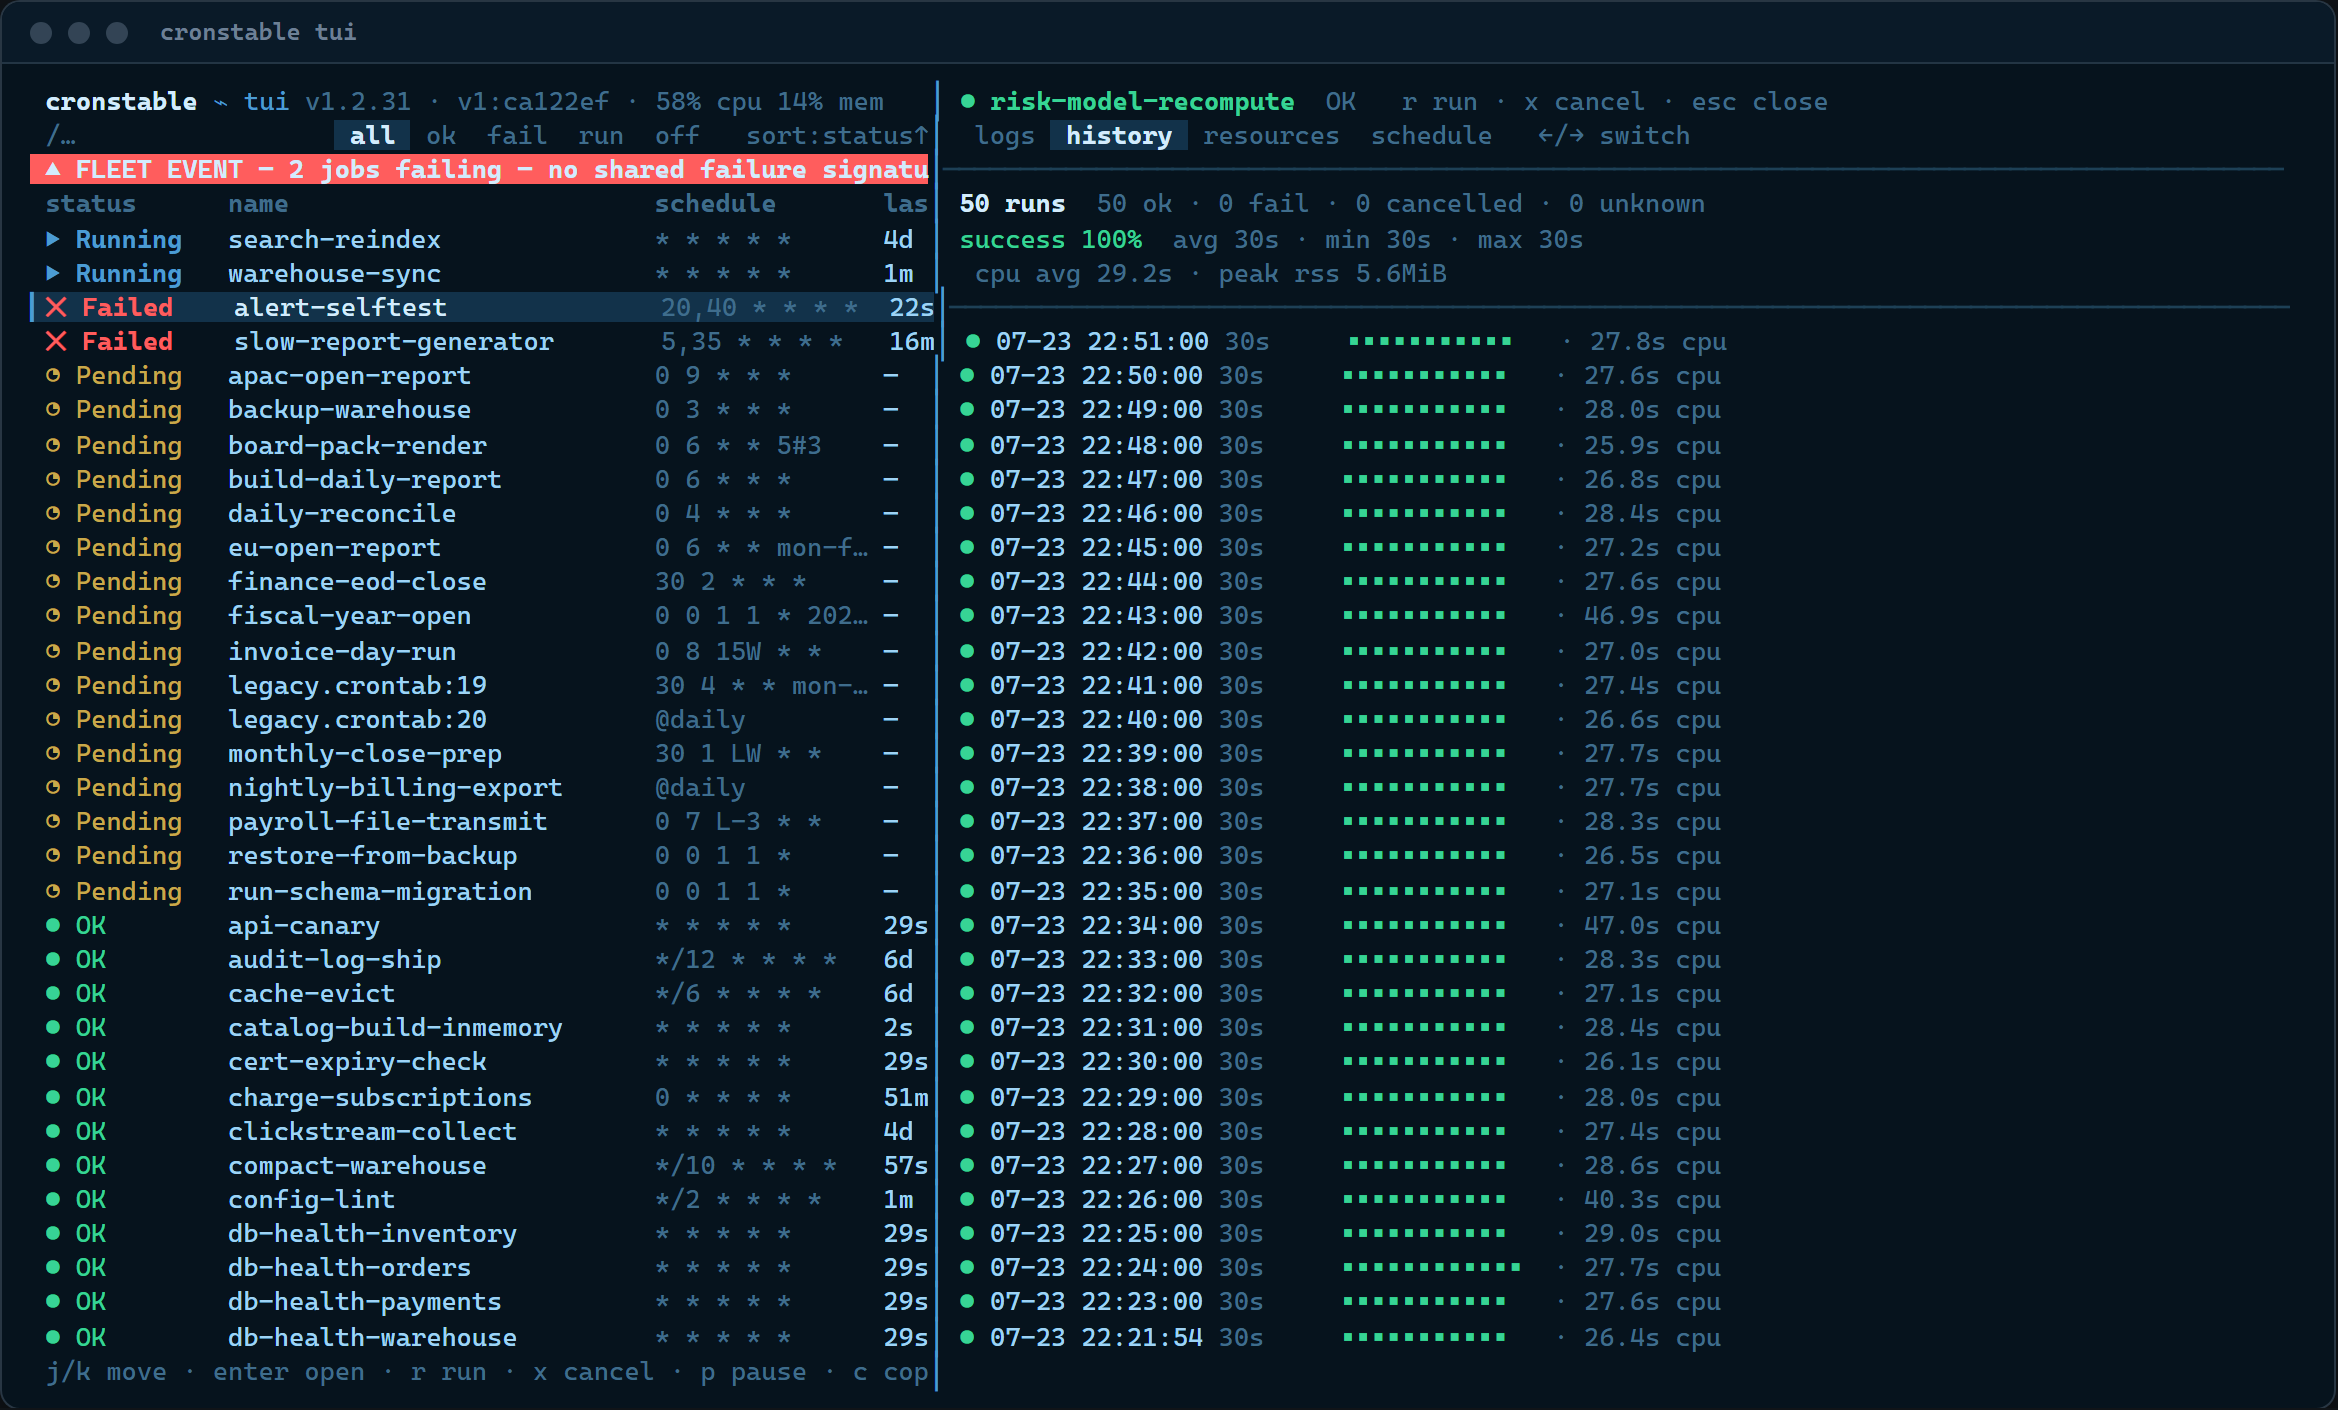Click the status dot of the 22:26:00 run
The height and width of the screenshot is (1410, 2338).
point(967,1199)
